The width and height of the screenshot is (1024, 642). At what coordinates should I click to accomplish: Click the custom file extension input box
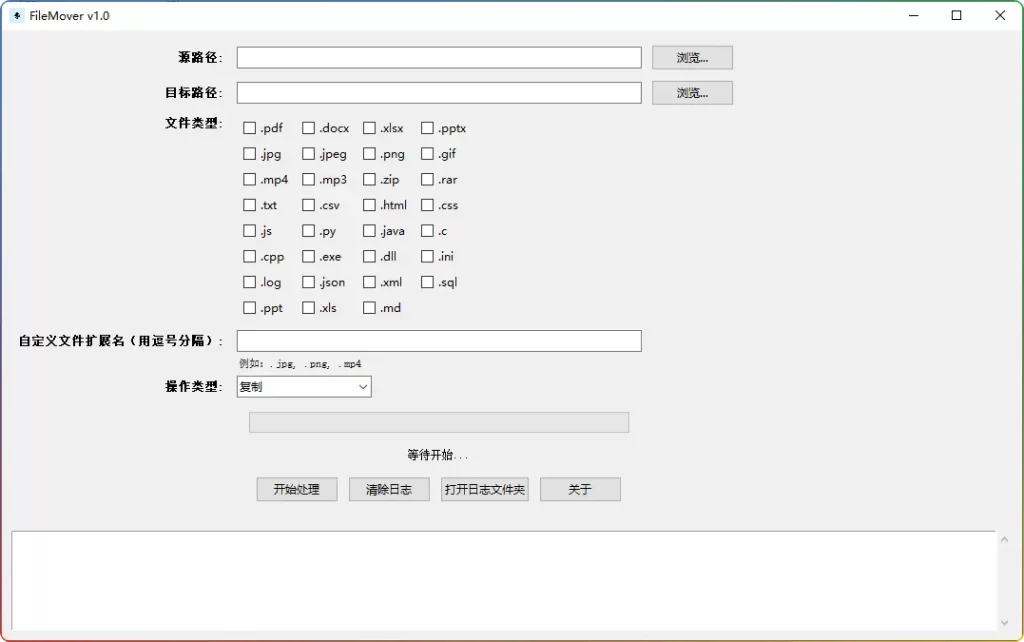(439, 341)
